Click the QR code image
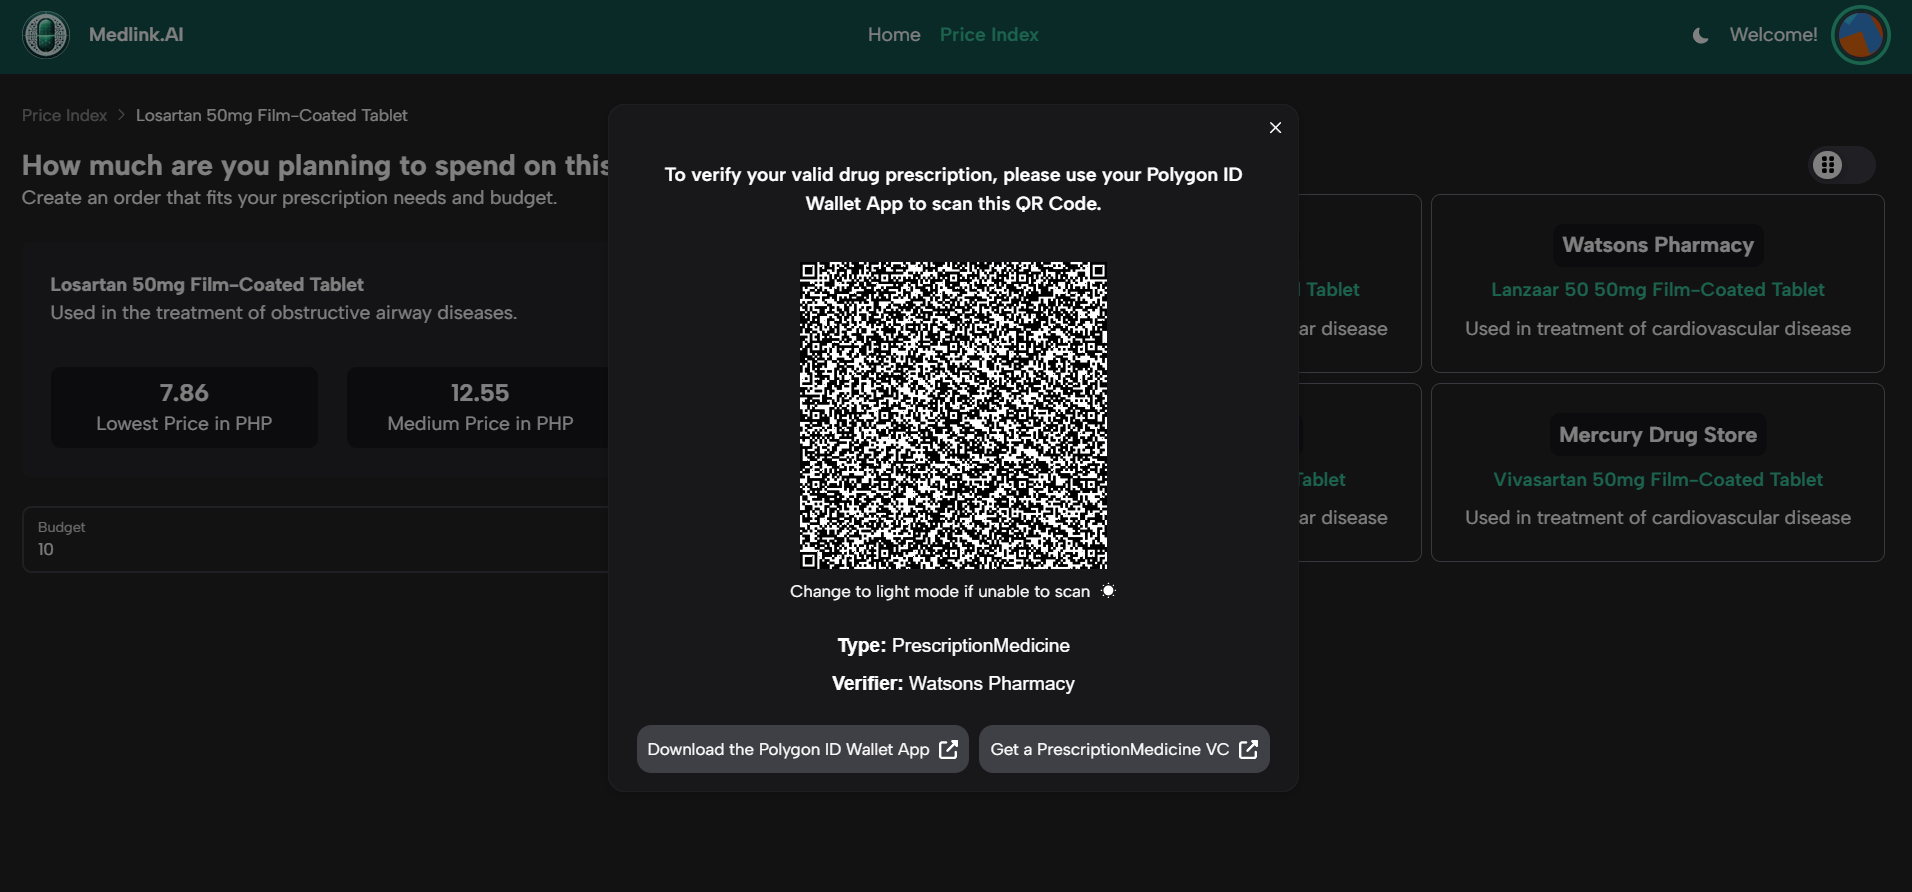This screenshot has width=1912, height=892. click(x=953, y=415)
